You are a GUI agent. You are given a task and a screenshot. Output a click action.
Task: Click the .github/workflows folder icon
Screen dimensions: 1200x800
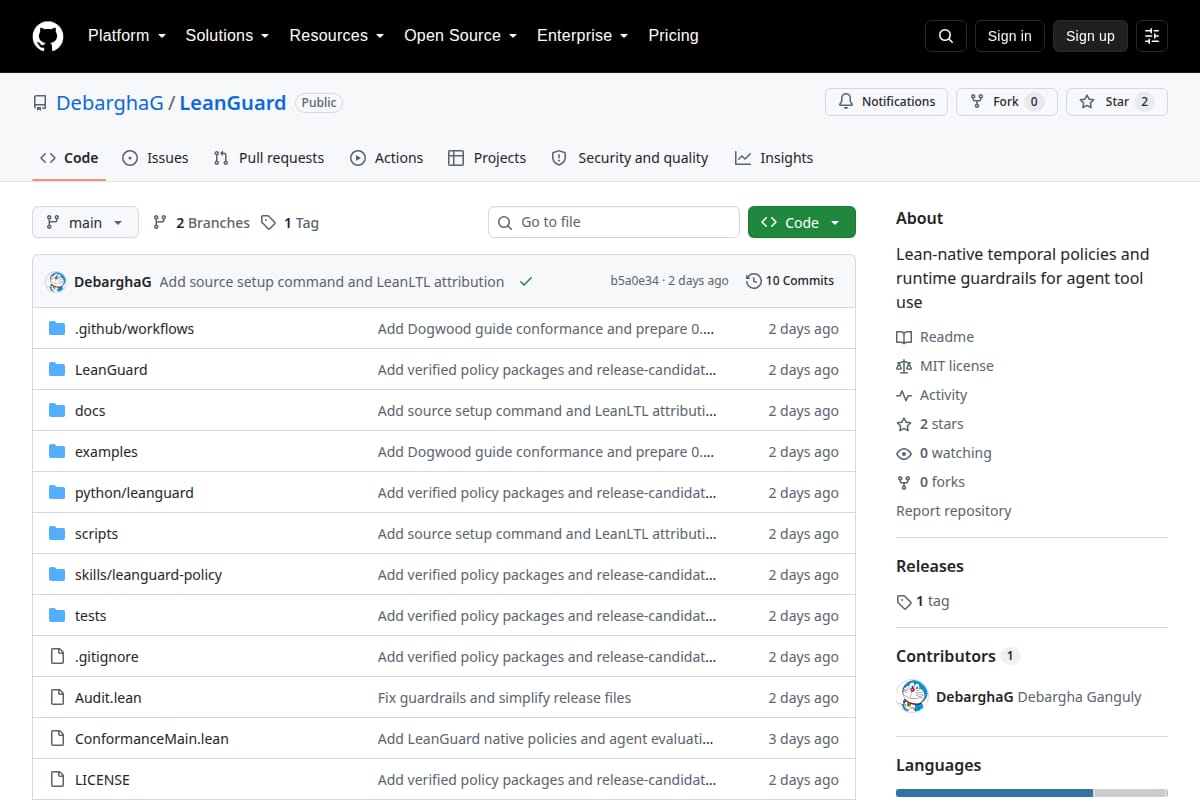57,329
